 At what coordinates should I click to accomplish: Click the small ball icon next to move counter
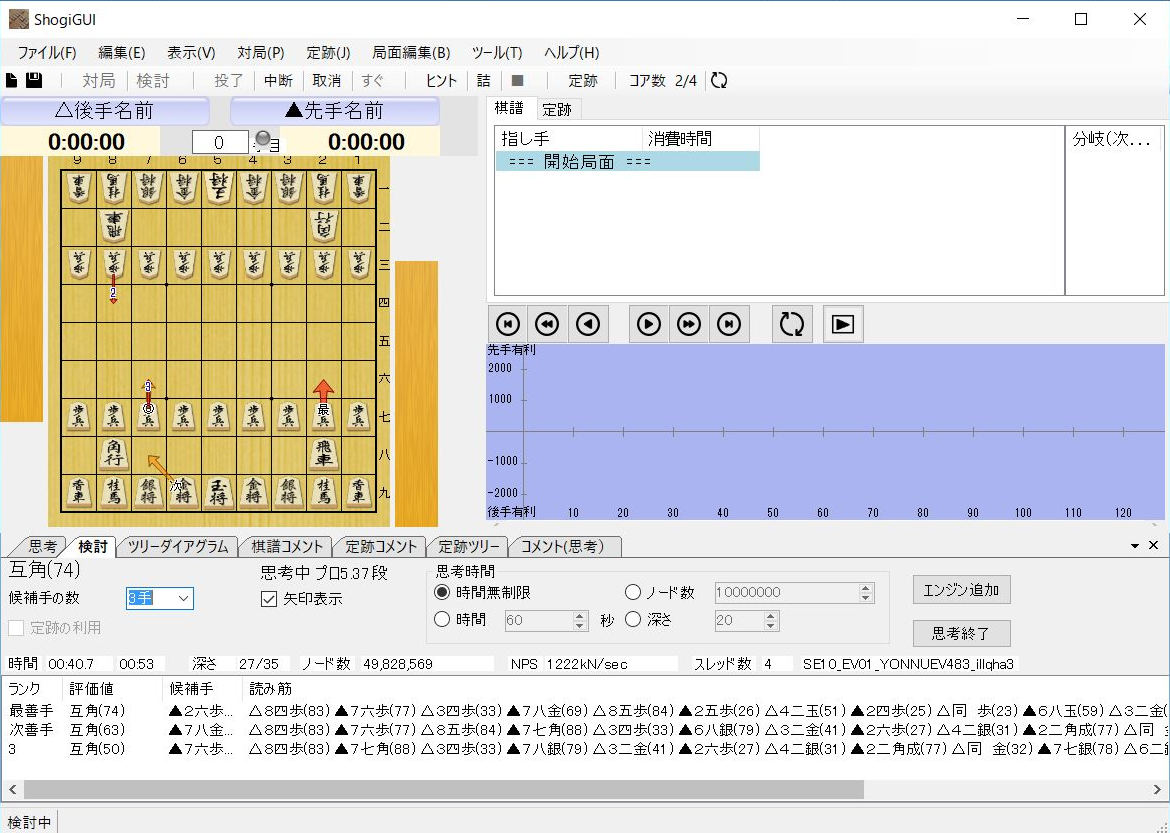263,138
